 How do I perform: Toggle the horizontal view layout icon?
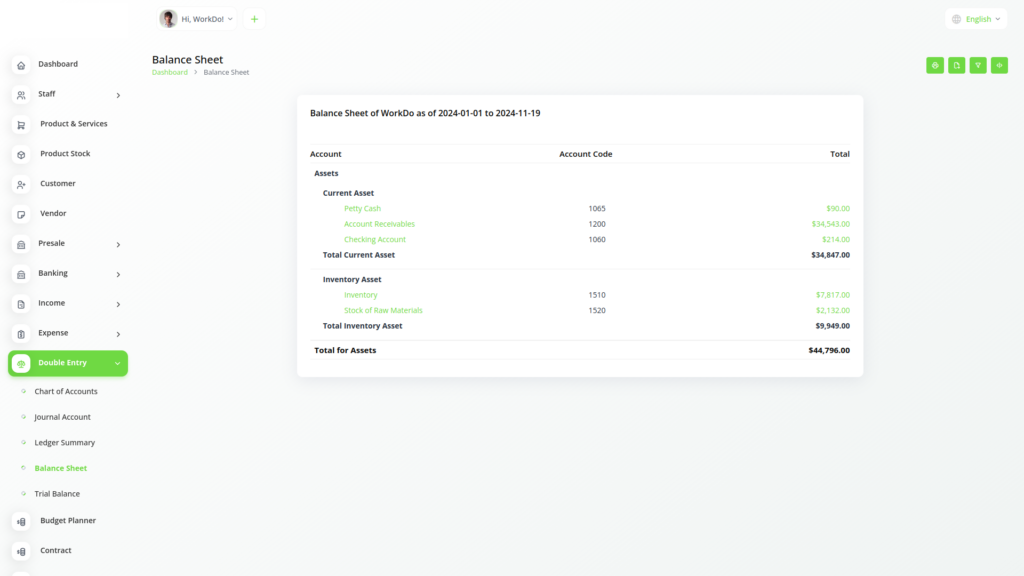(x=999, y=65)
